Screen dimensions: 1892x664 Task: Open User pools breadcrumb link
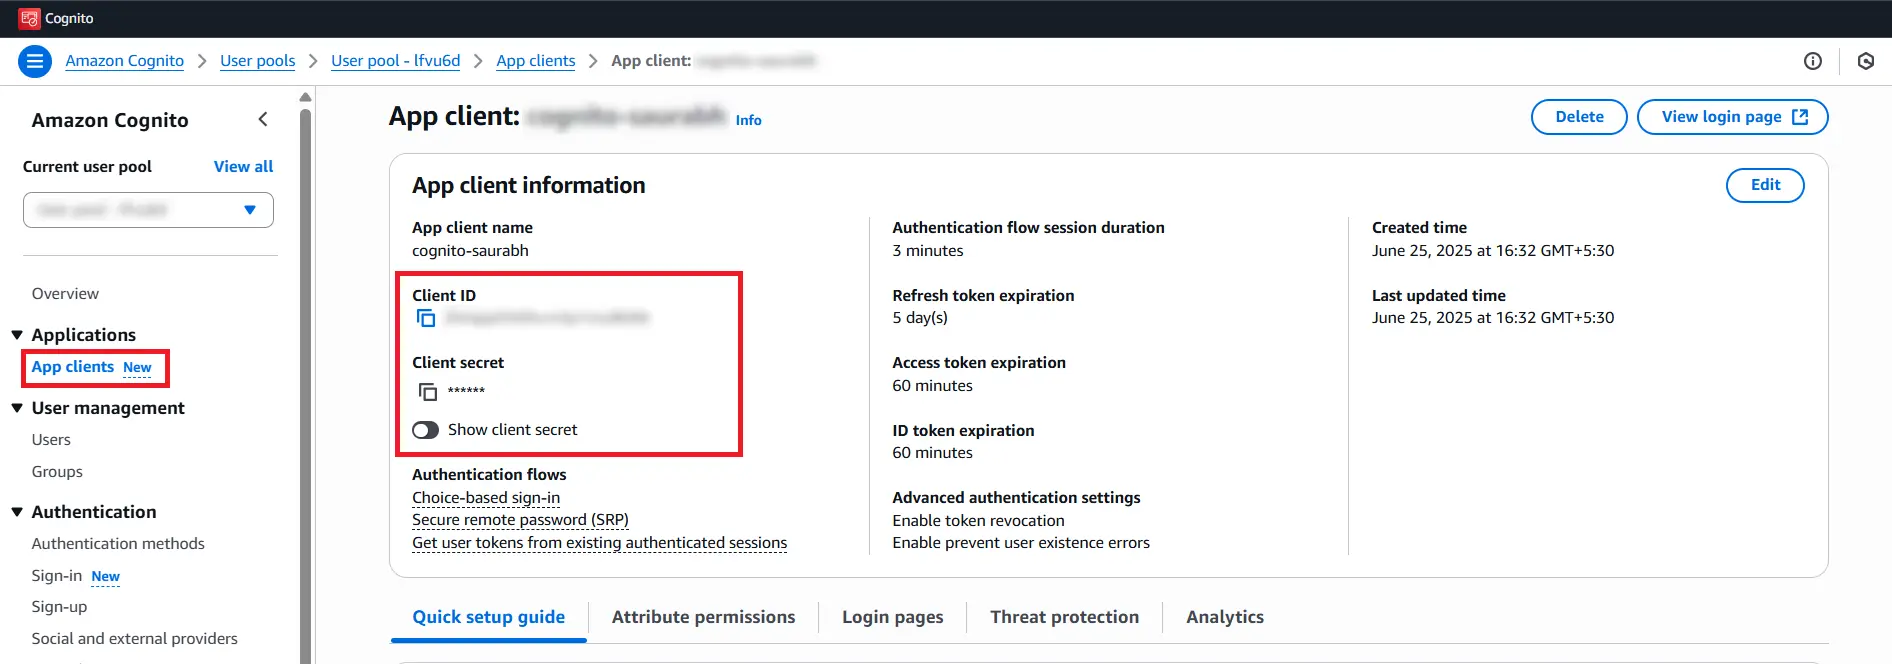257,61
